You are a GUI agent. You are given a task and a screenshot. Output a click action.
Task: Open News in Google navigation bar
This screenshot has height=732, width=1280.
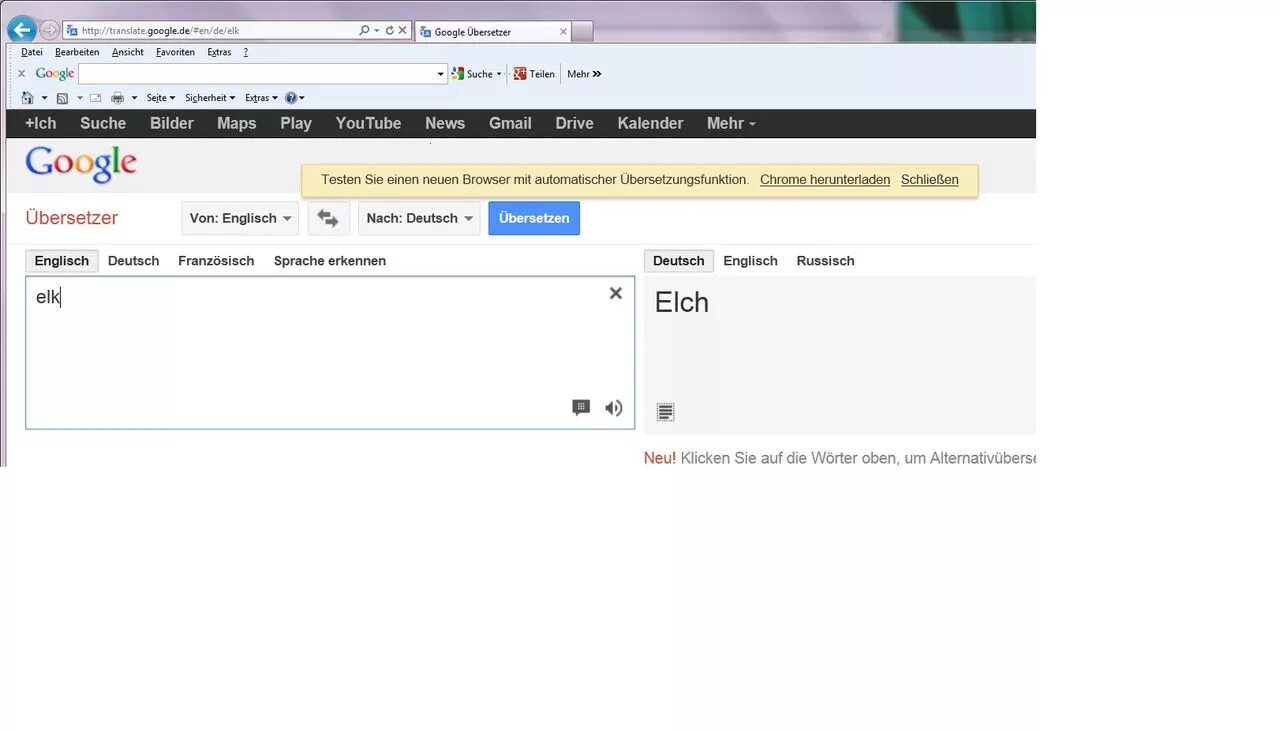(x=445, y=123)
